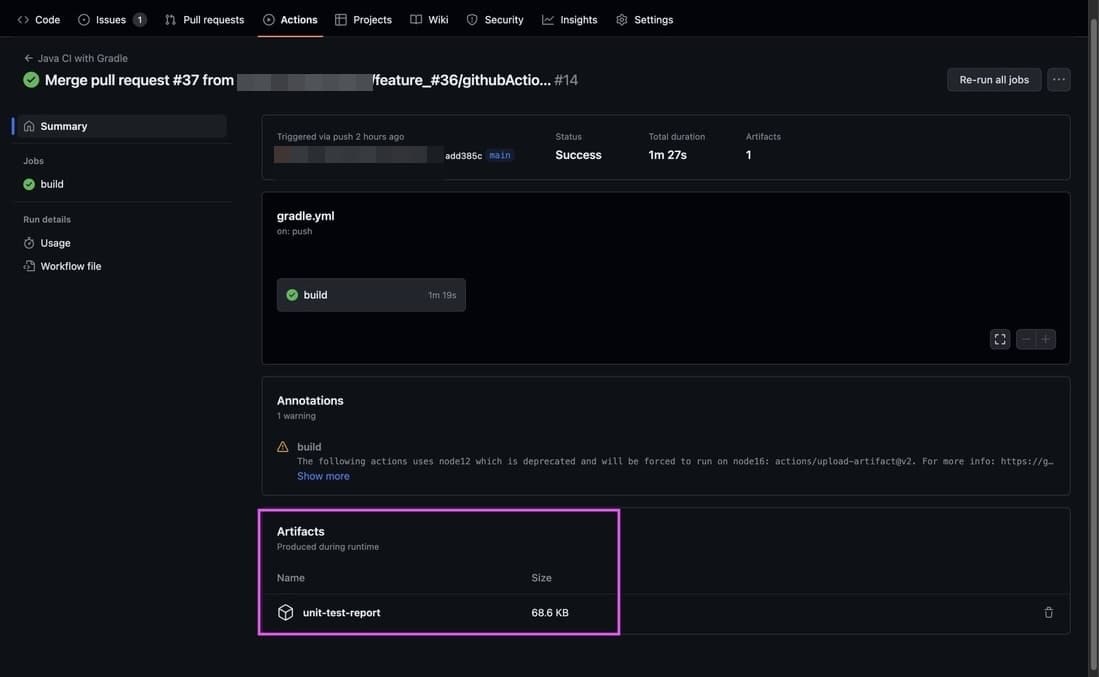Toggle fullscreen workflow graph view
This screenshot has height=677, width=1099.
1000,339
